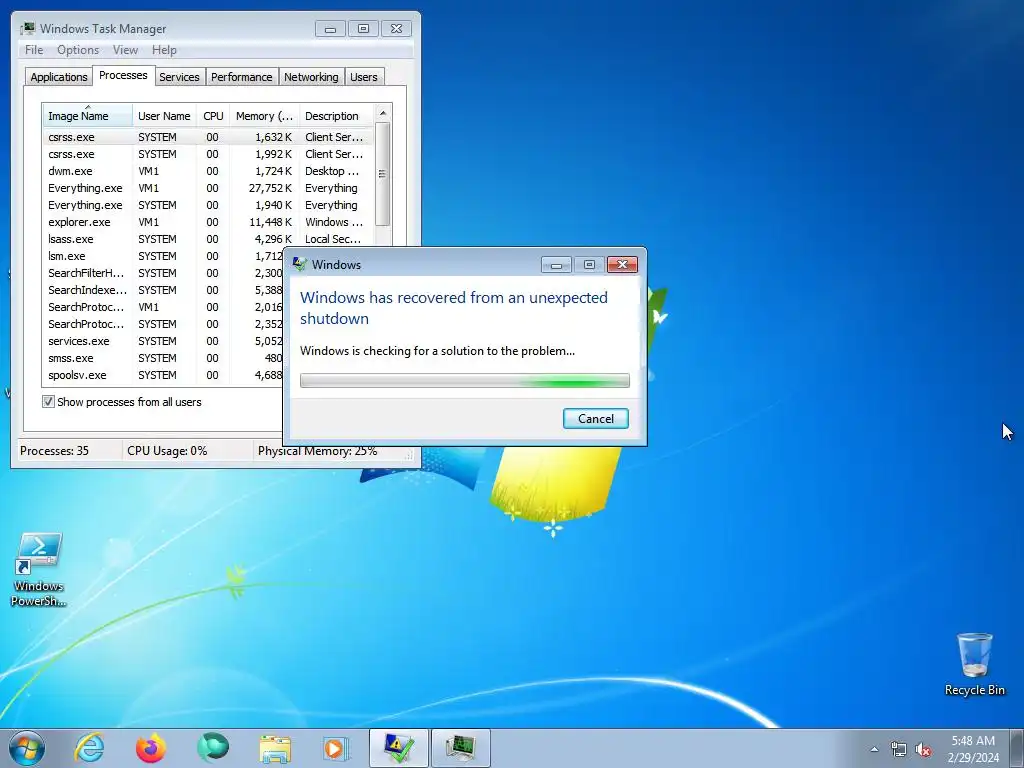
Task: Open the Help menu in Task Manager
Action: (x=164, y=50)
